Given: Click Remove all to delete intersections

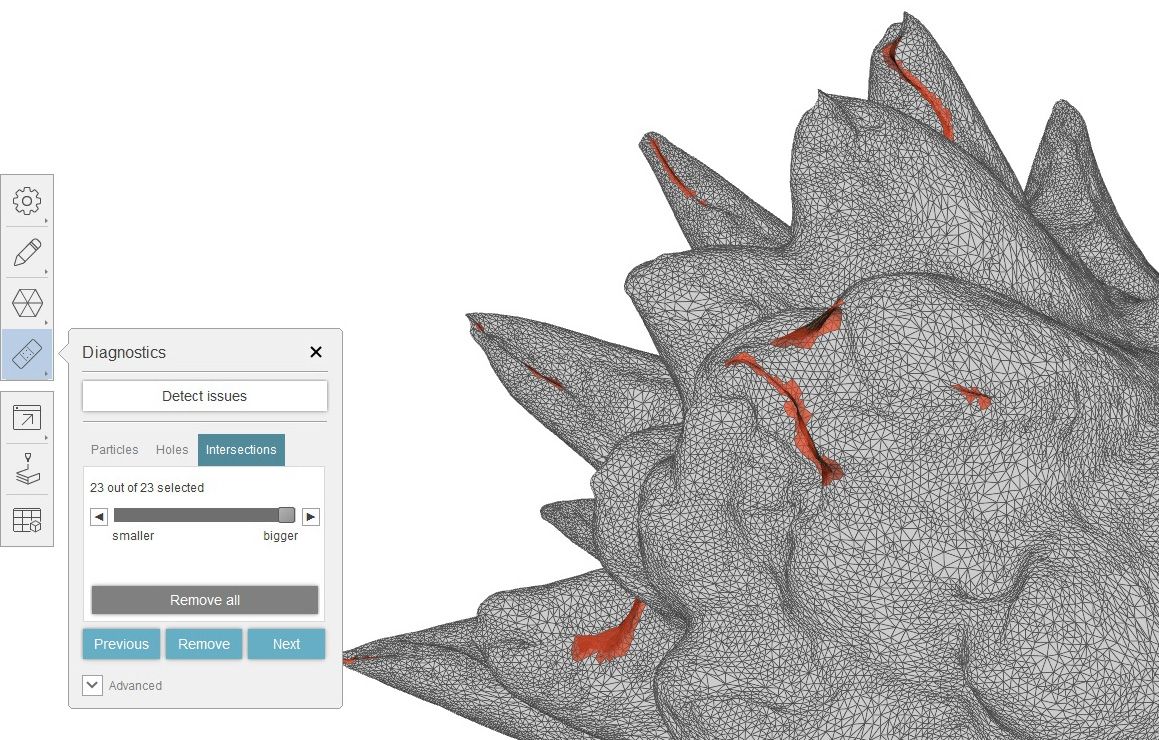Looking at the screenshot, I should coord(204,599).
